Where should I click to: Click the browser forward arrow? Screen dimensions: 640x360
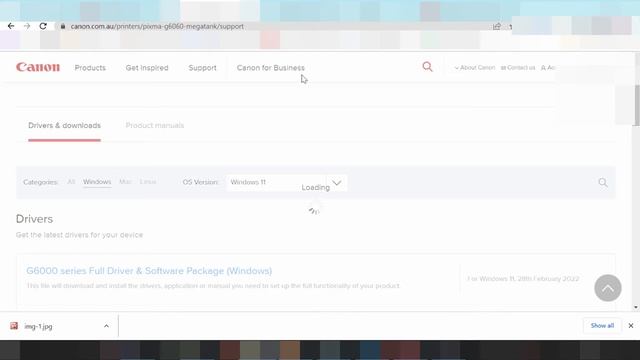(x=27, y=26)
